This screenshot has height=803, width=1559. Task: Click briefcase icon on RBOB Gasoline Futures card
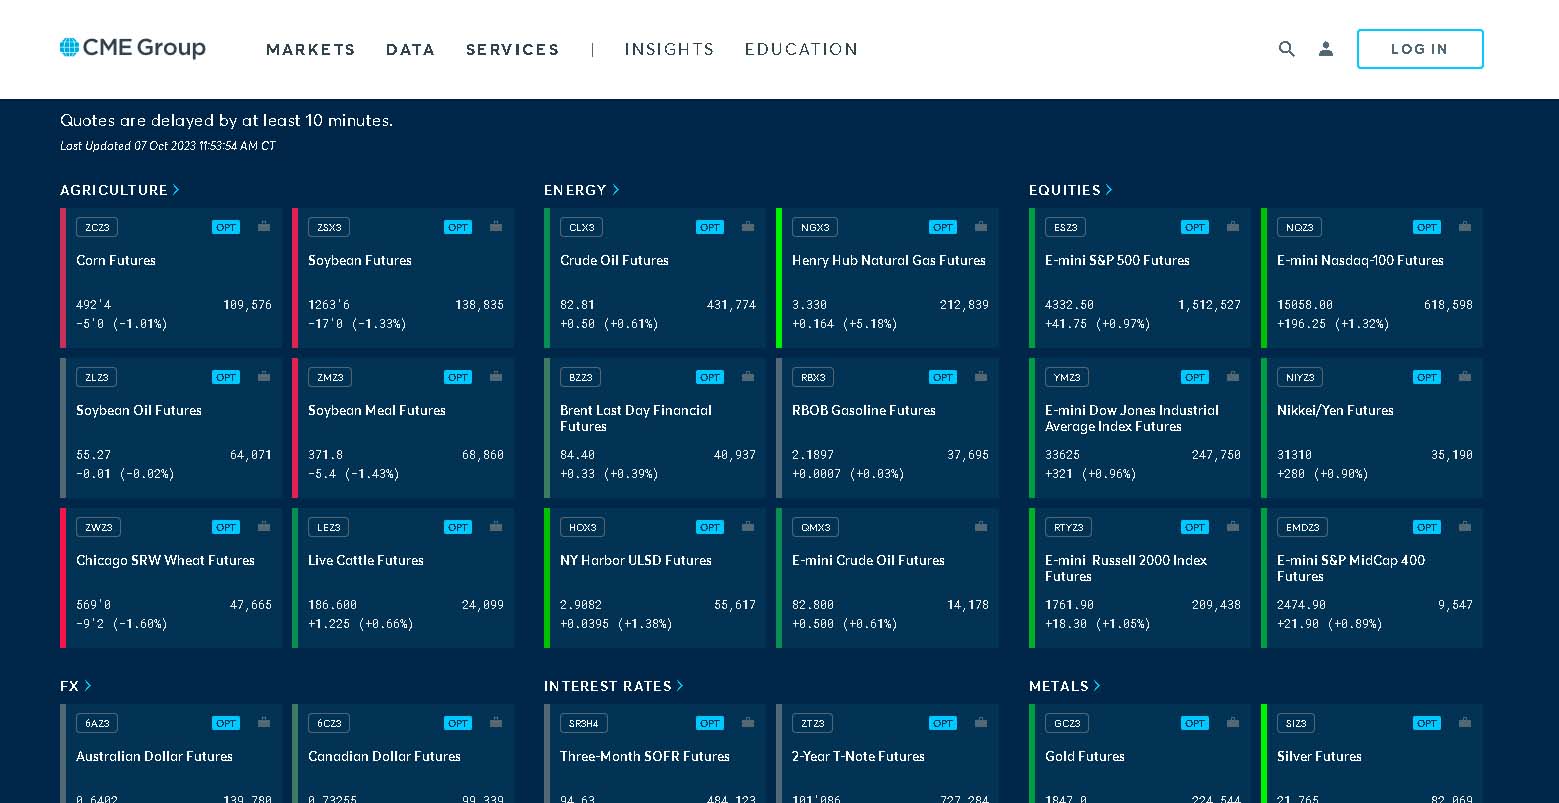click(x=981, y=377)
